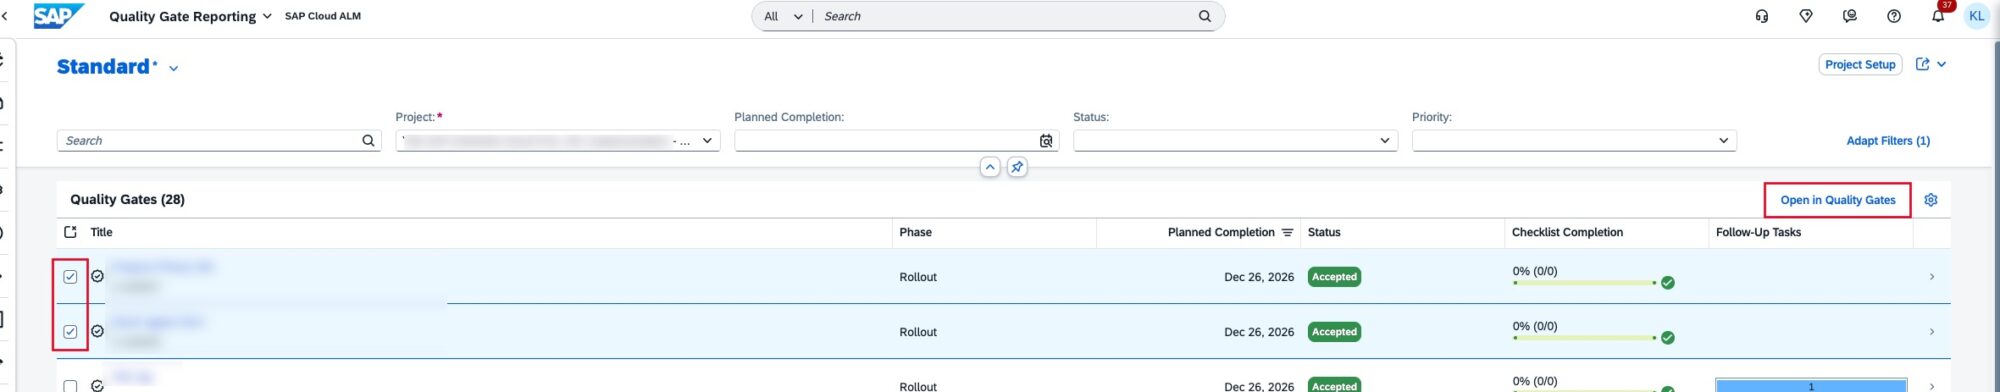2000x392 pixels.
Task: Click the share/export icon next to Project Setup
Action: [x=1922, y=64]
